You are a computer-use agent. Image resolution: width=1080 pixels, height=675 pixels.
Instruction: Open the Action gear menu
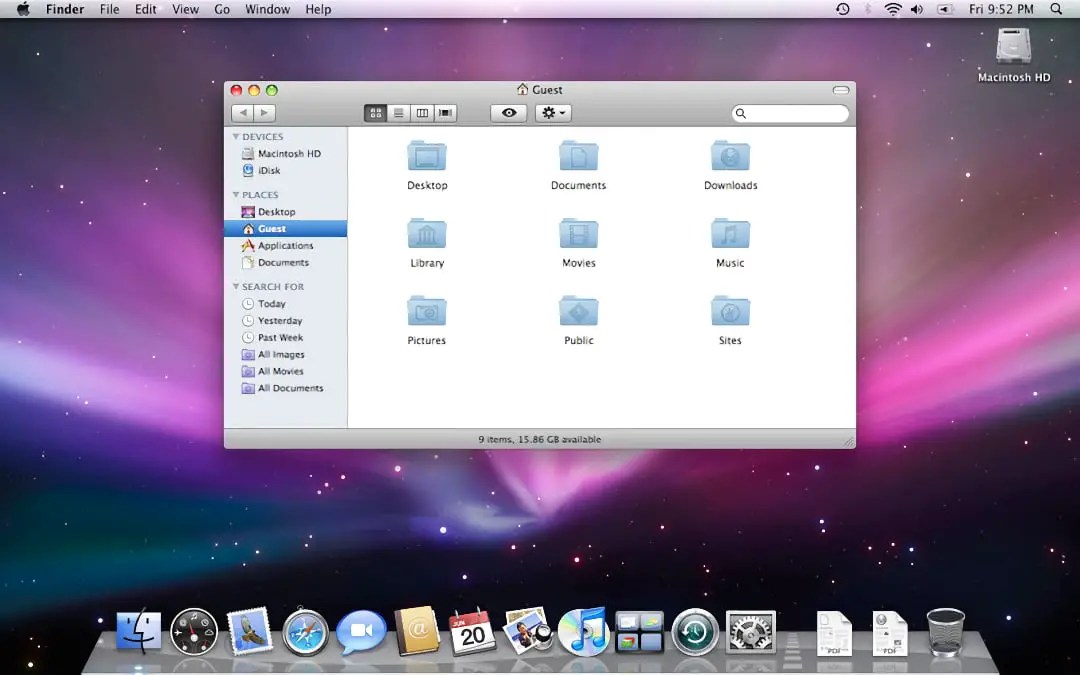(x=553, y=112)
